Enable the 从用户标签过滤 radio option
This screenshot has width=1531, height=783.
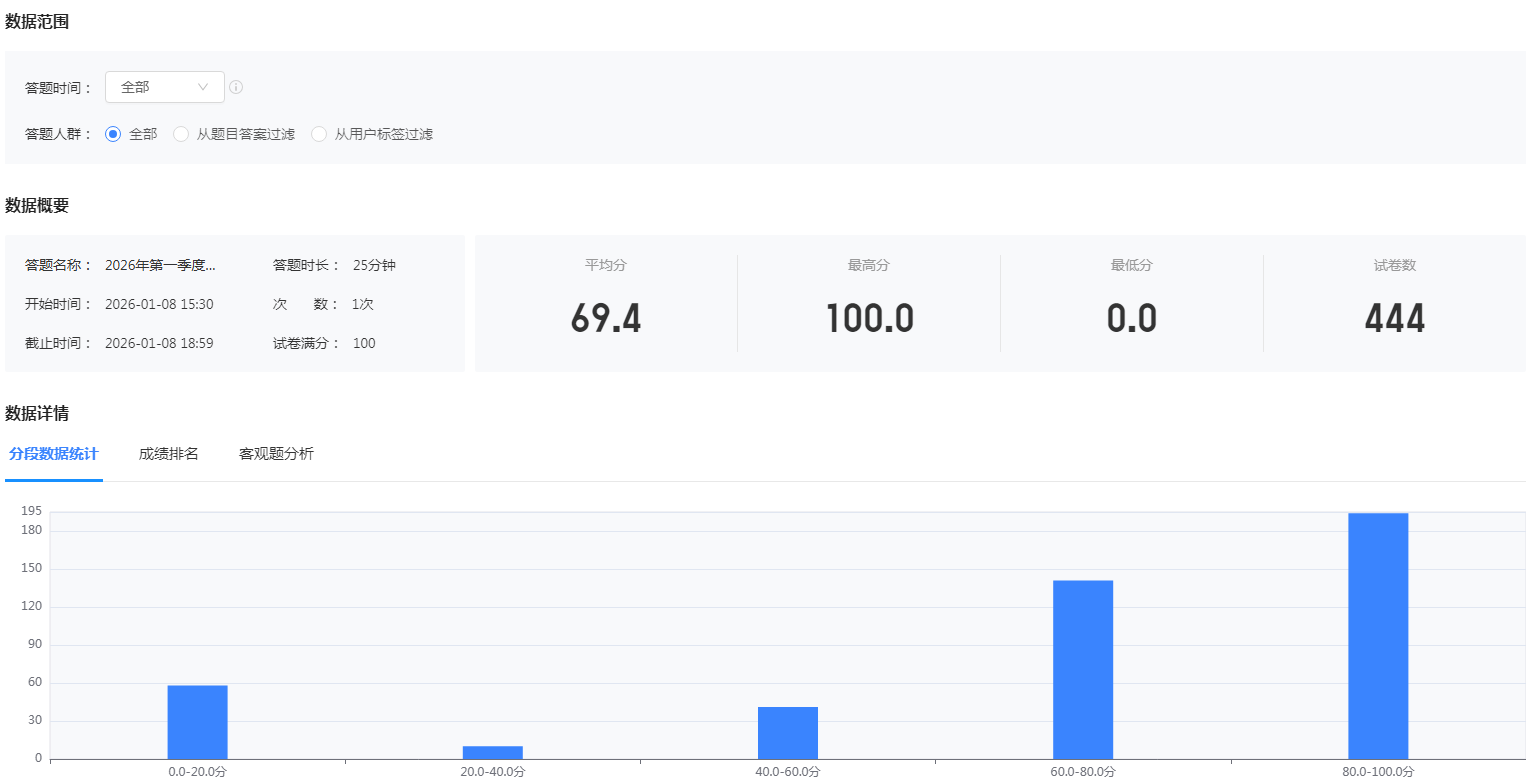(x=319, y=134)
